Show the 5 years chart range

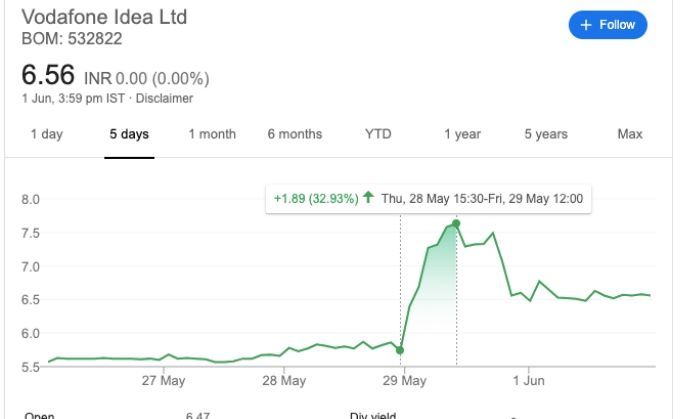point(545,135)
